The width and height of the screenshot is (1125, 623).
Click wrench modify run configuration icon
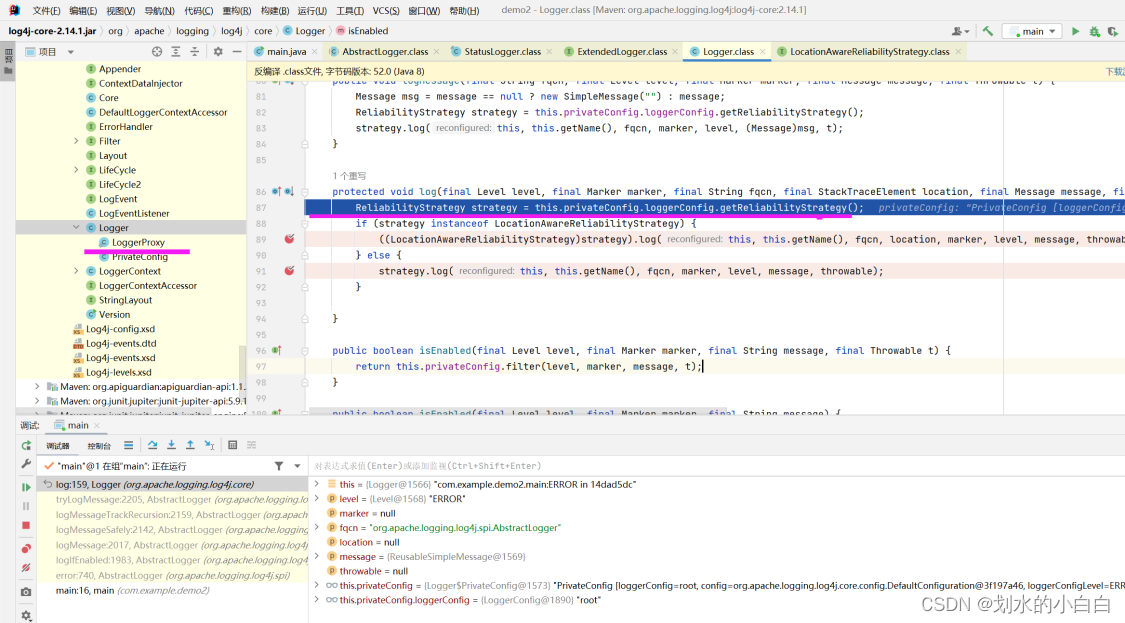26,464
